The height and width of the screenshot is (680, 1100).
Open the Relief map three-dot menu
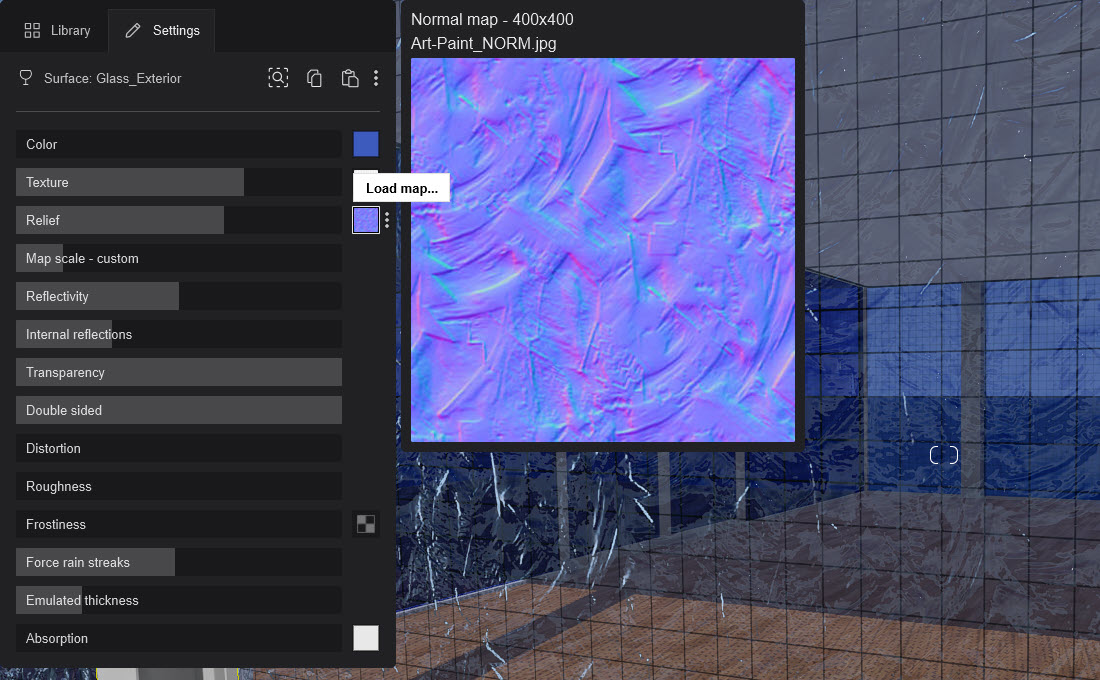[x=387, y=220]
